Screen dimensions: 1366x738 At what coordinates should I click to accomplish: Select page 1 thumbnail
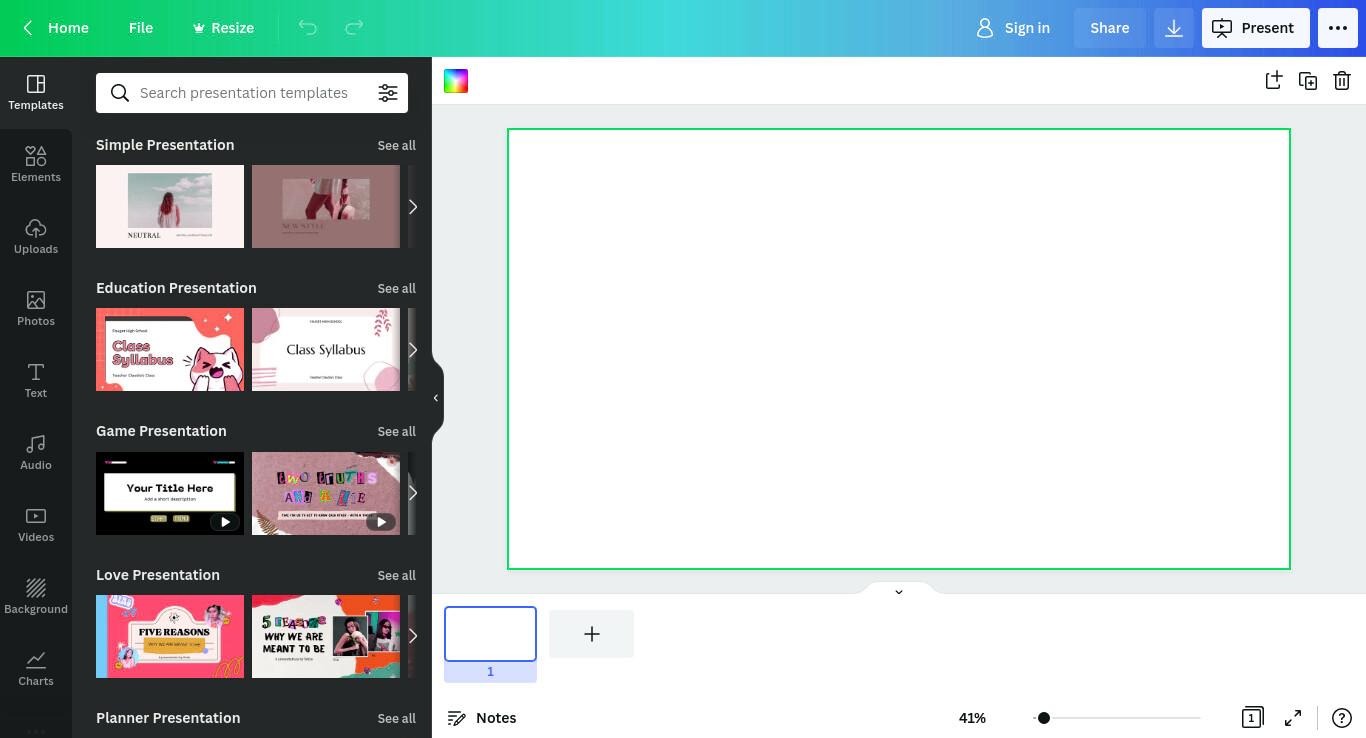490,634
